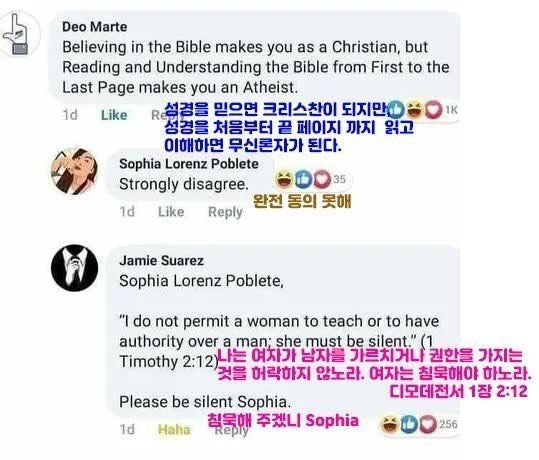539x460 pixels.
Task: Click heart reaction icon on Deo's comment
Action: tap(433, 110)
